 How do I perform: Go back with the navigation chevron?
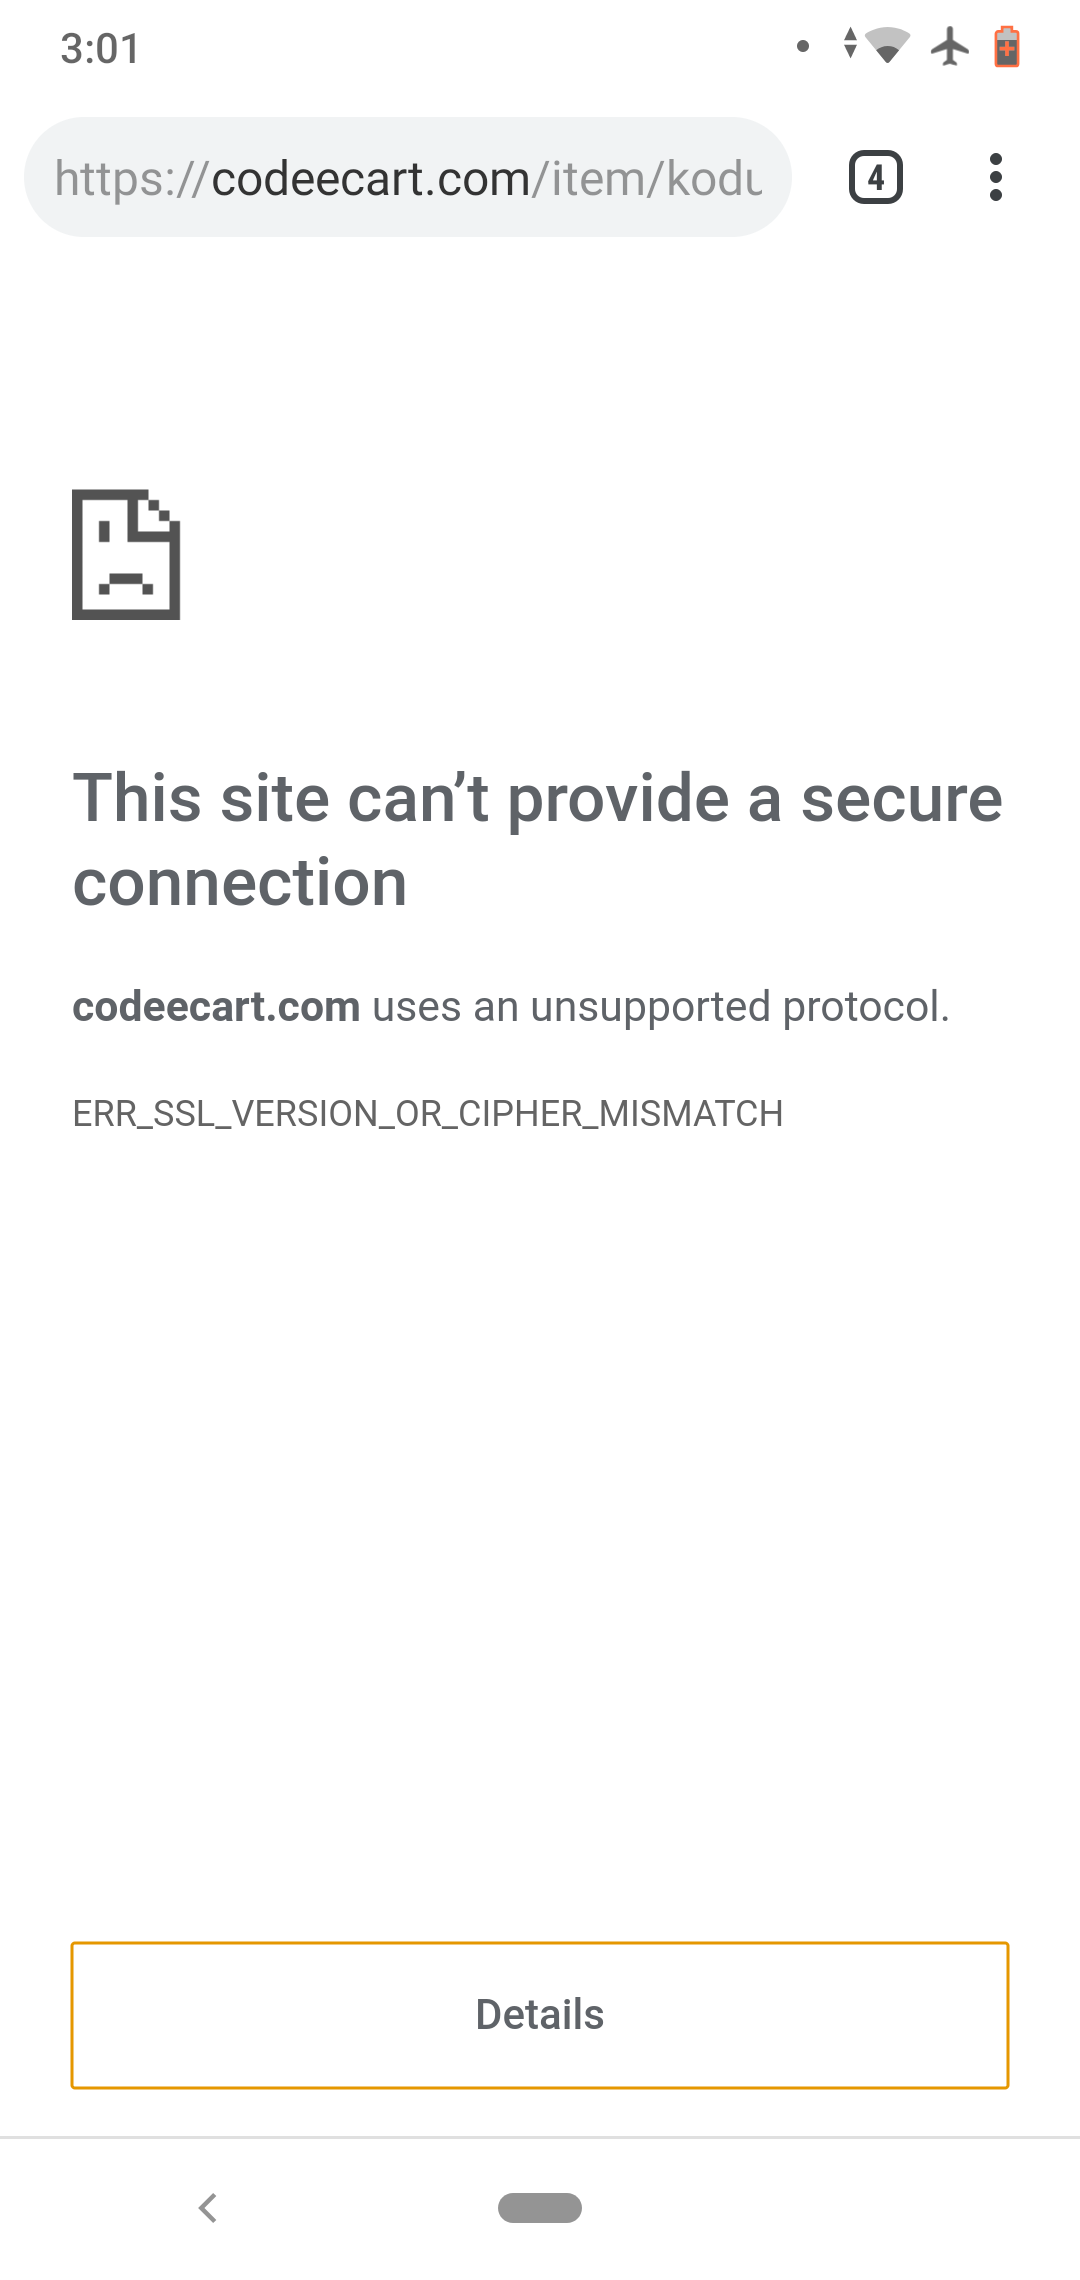[x=208, y=2207]
